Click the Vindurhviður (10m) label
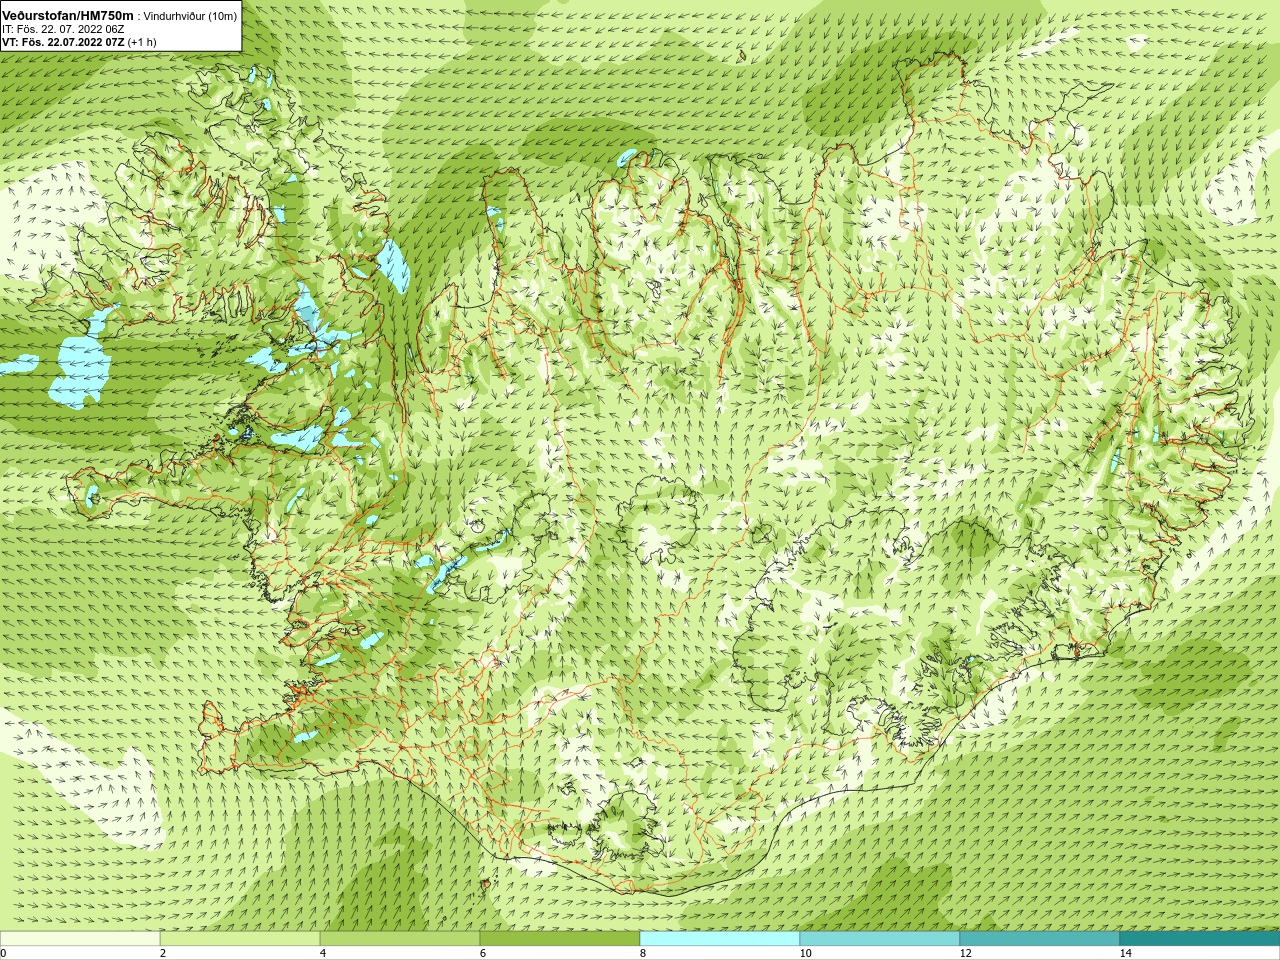1280x960 pixels. tap(190, 16)
